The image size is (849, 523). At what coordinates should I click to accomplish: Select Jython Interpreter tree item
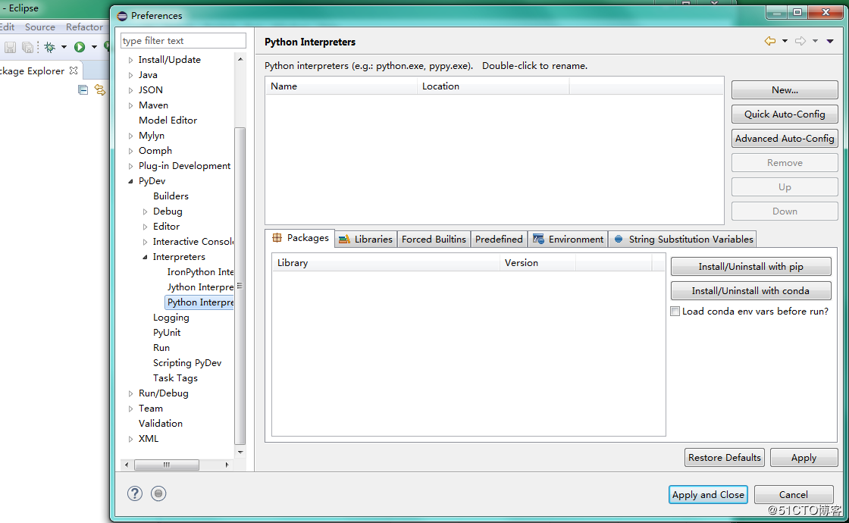point(200,287)
